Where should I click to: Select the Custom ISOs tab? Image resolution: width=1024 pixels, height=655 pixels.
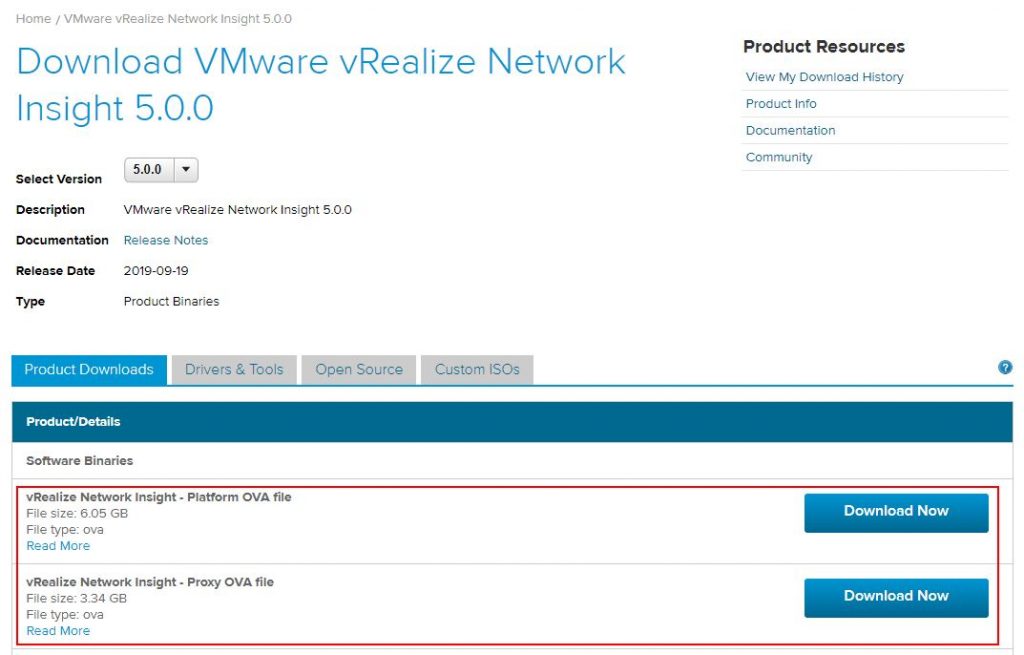[x=477, y=370]
